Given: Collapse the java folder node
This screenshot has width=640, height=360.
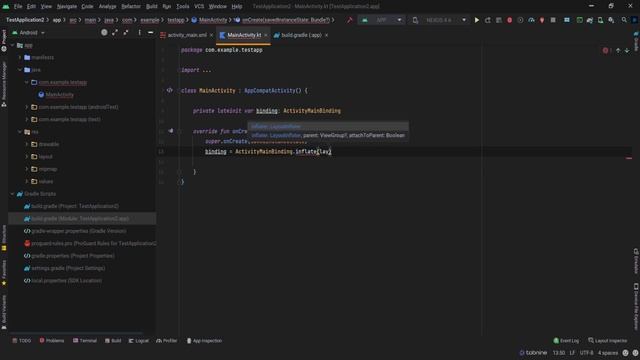Looking at the screenshot, I should 20,70.
